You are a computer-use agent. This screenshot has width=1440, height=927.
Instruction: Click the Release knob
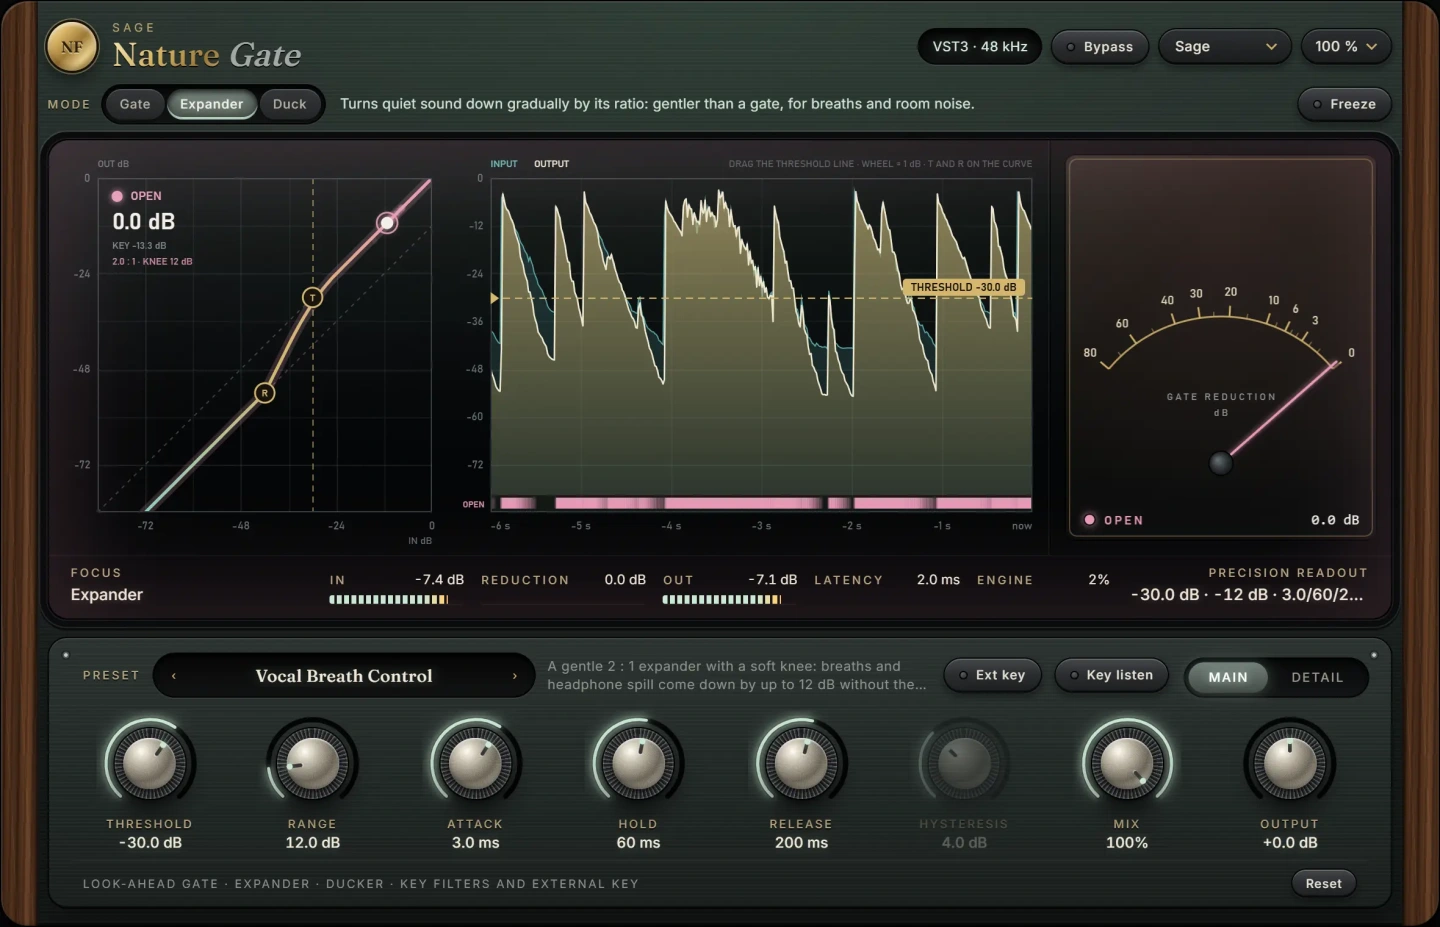[x=801, y=764]
